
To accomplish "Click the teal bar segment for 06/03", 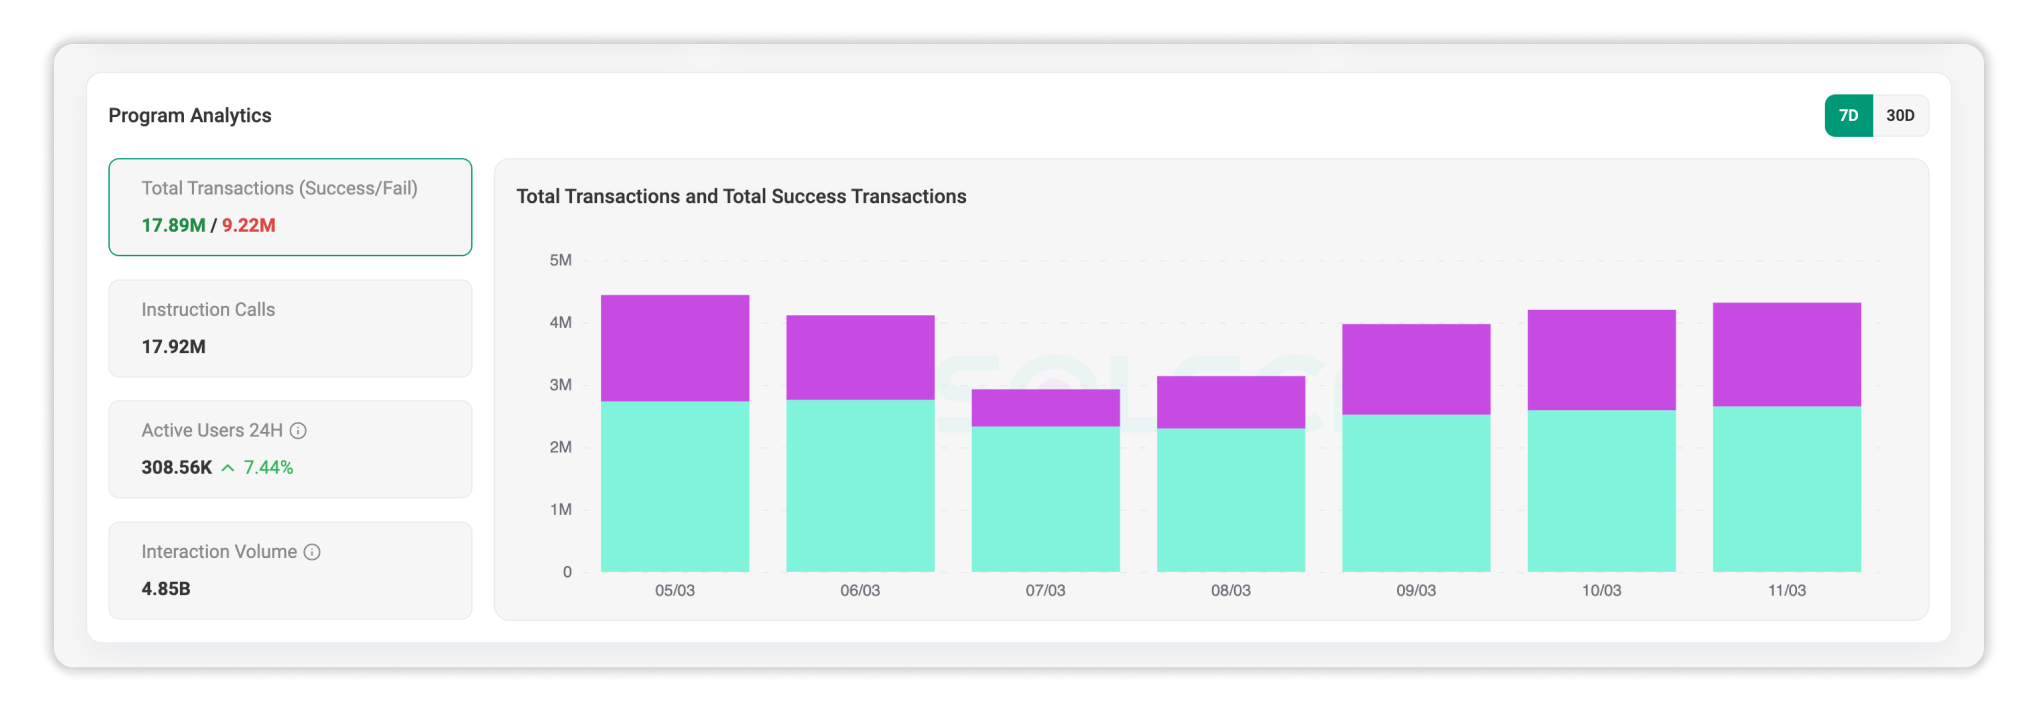I will (860, 486).
